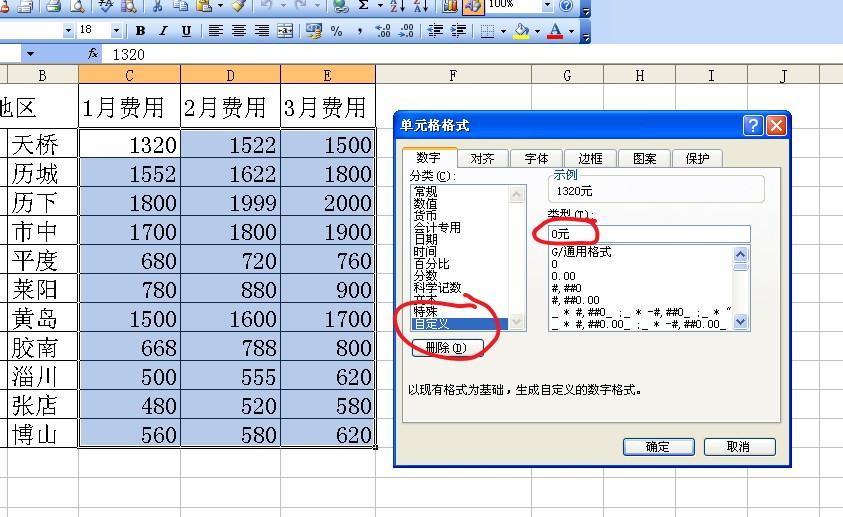Click the 删除(D) button
The width and height of the screenshot is (843, 517).
447,348
